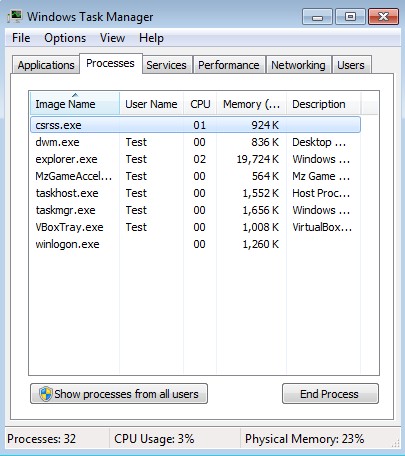Click the Mz Game description cell
This screenshot has width=405, height=456.
(321, 176)
